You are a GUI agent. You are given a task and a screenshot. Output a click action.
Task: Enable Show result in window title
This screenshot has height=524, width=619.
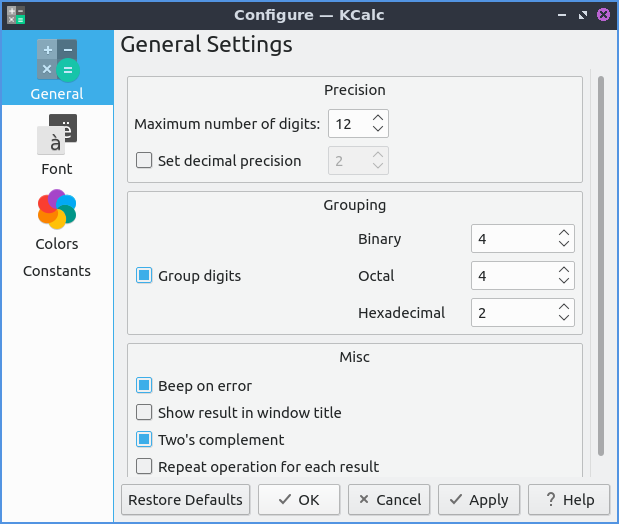click(145, 413)
